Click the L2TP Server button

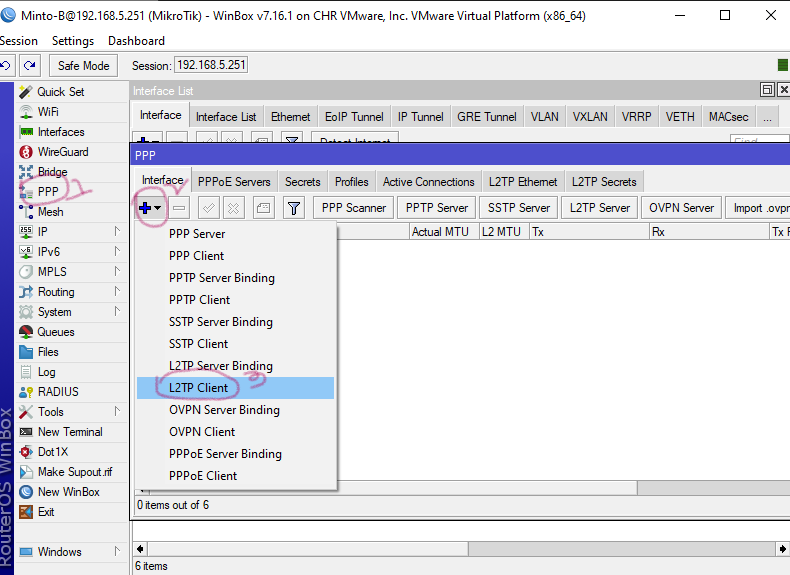(x=600, y=208)
